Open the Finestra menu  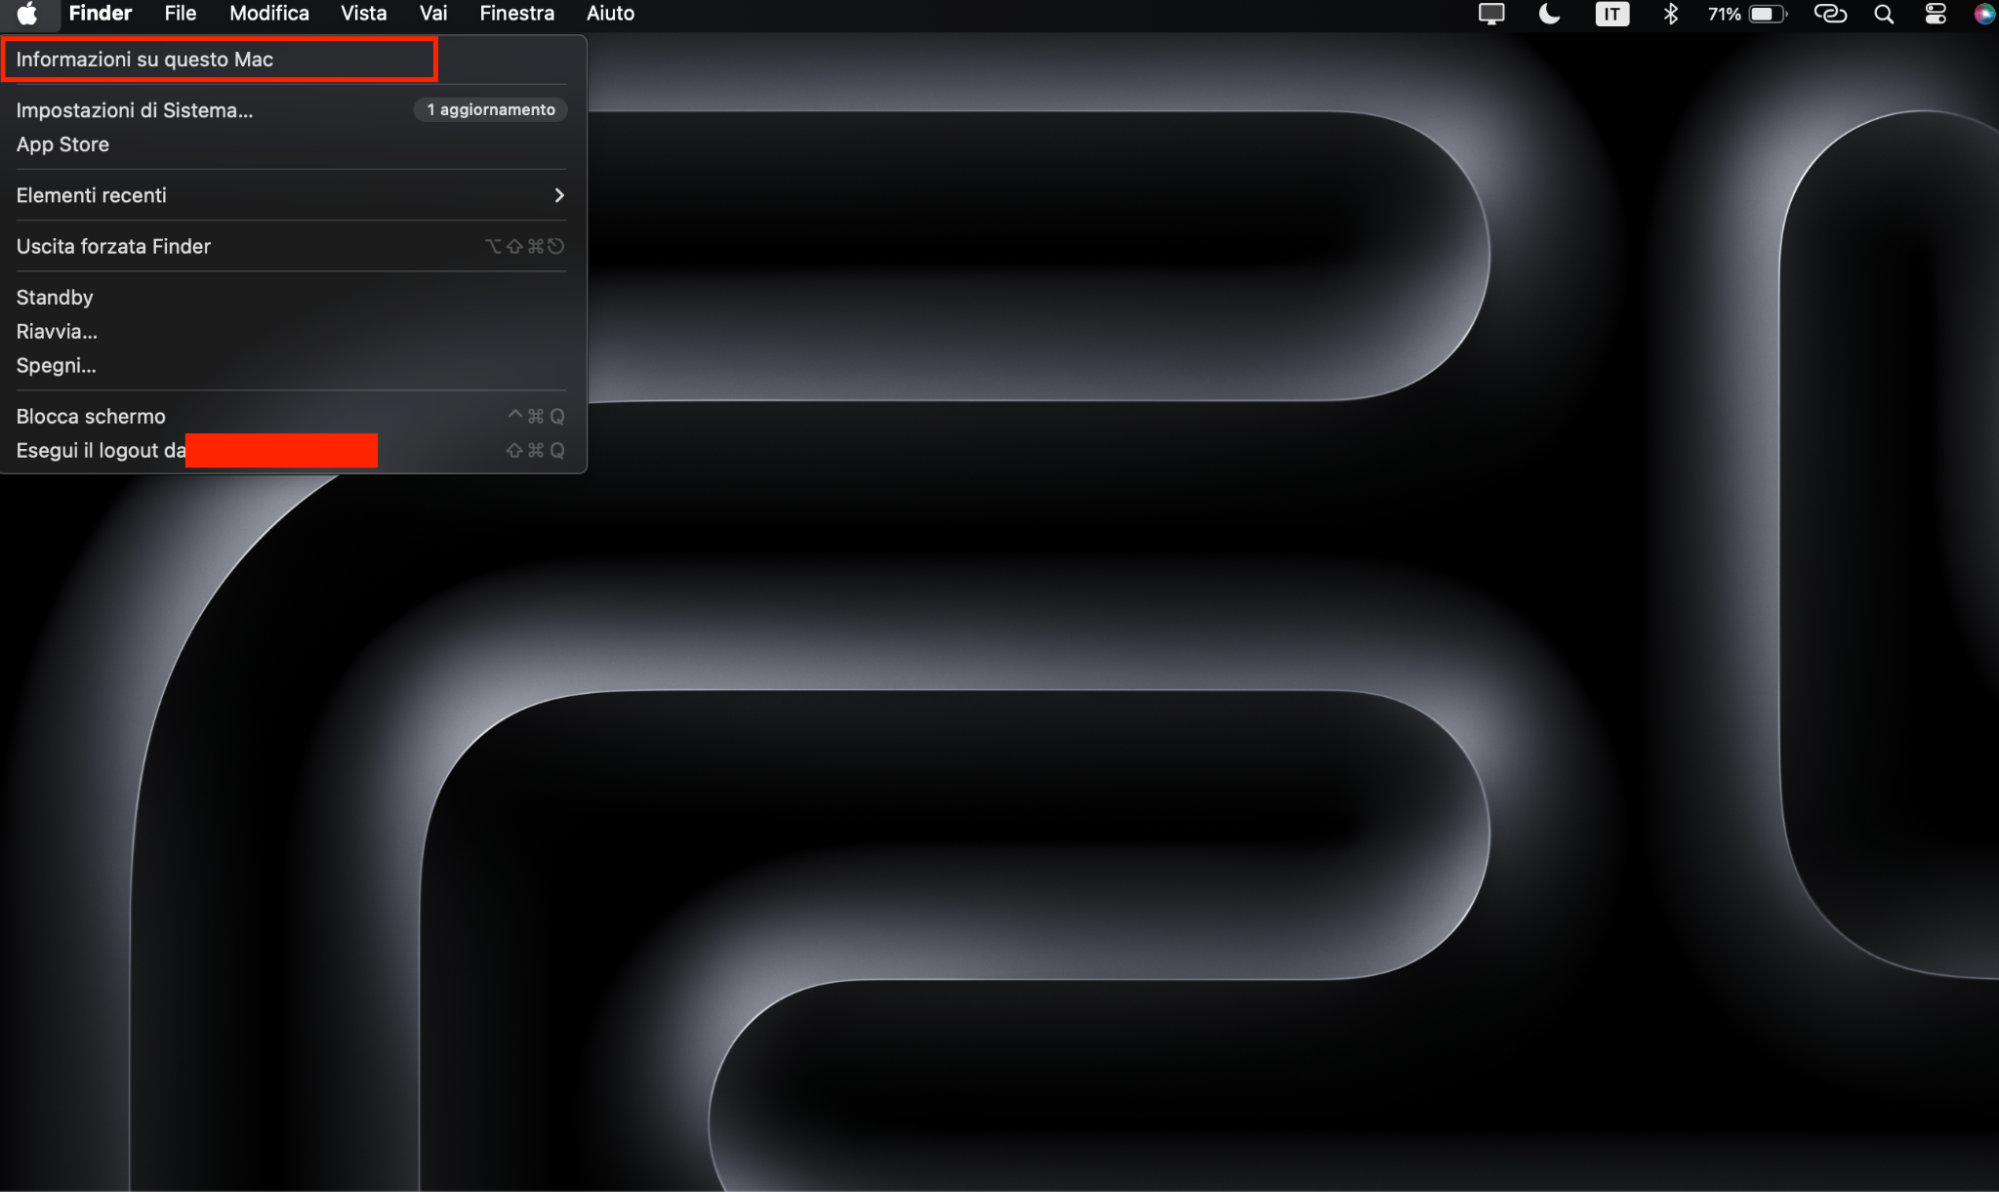click(516, 13)
